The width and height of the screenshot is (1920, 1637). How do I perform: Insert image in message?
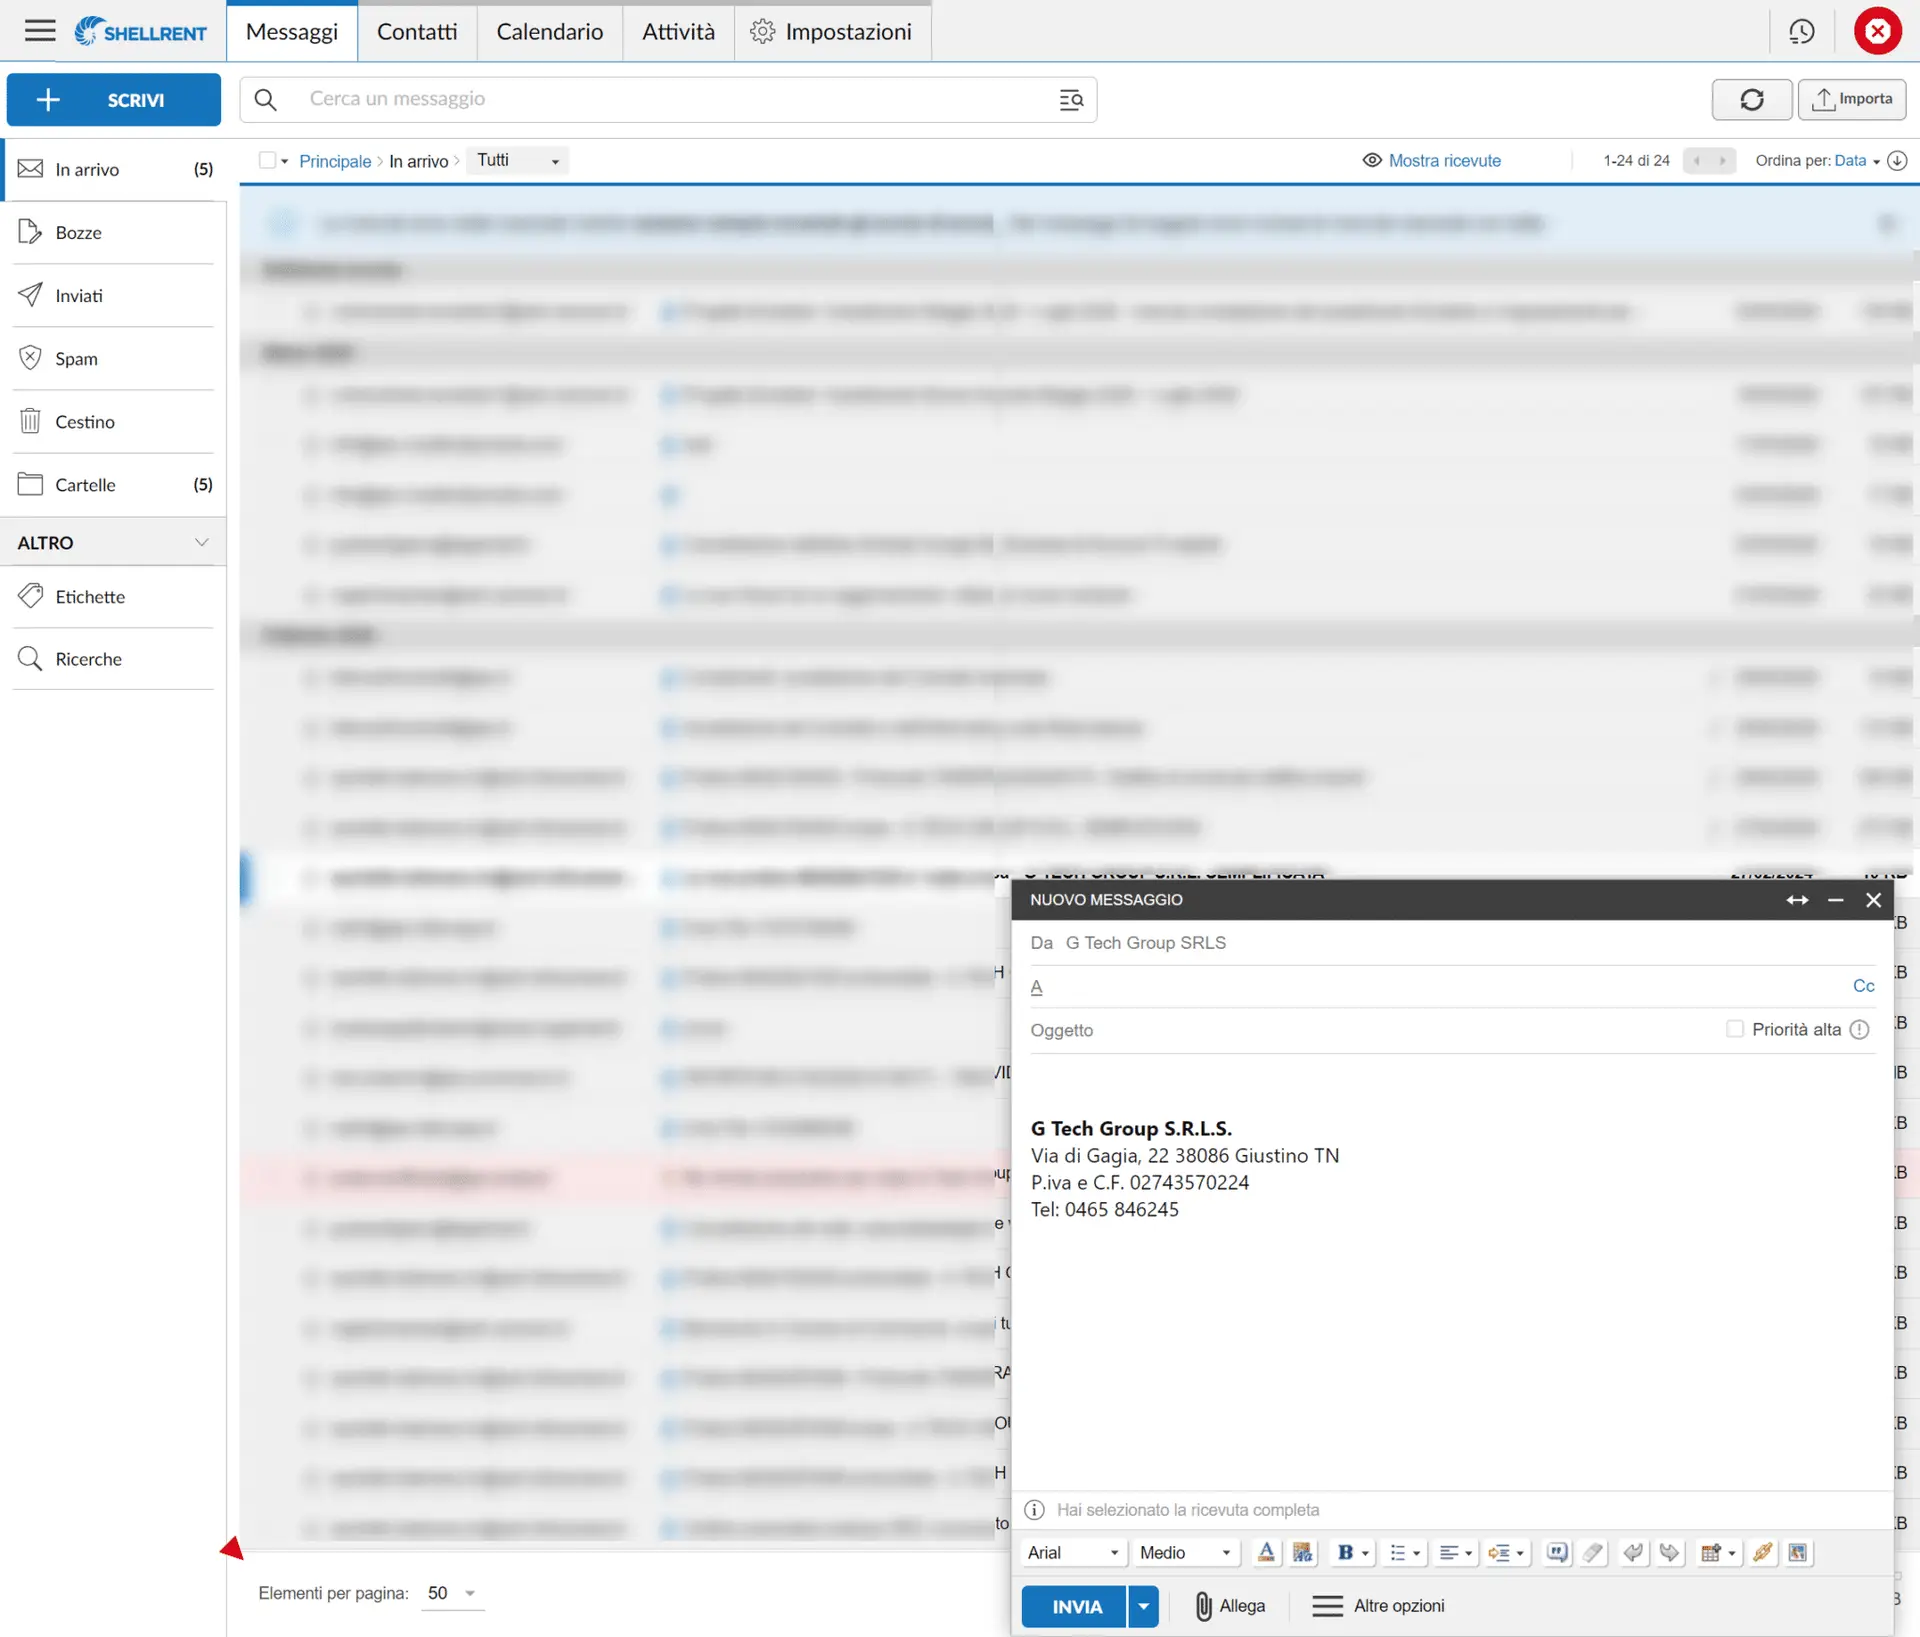[x=1797, y=1552]
